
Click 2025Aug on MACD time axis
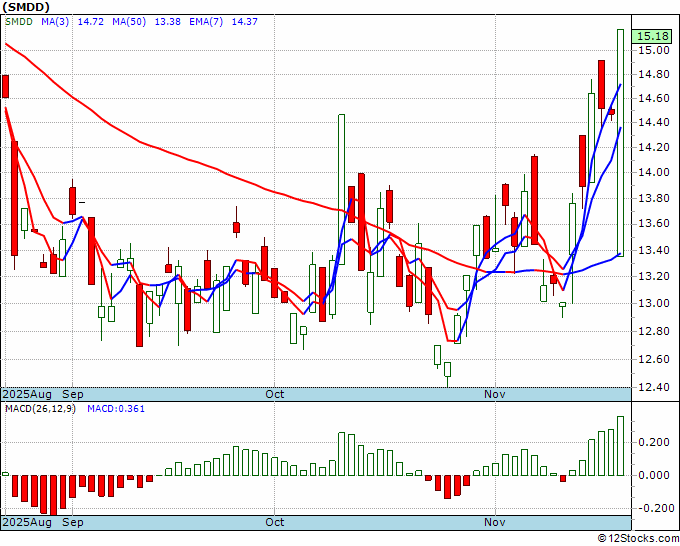click(27, 522)
